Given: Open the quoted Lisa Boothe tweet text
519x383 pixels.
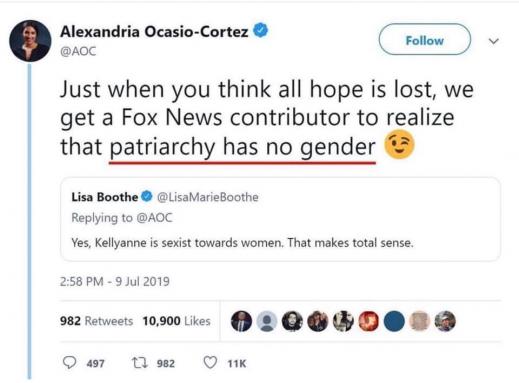Looking at the screenshot, I should (x=242, y=243).
